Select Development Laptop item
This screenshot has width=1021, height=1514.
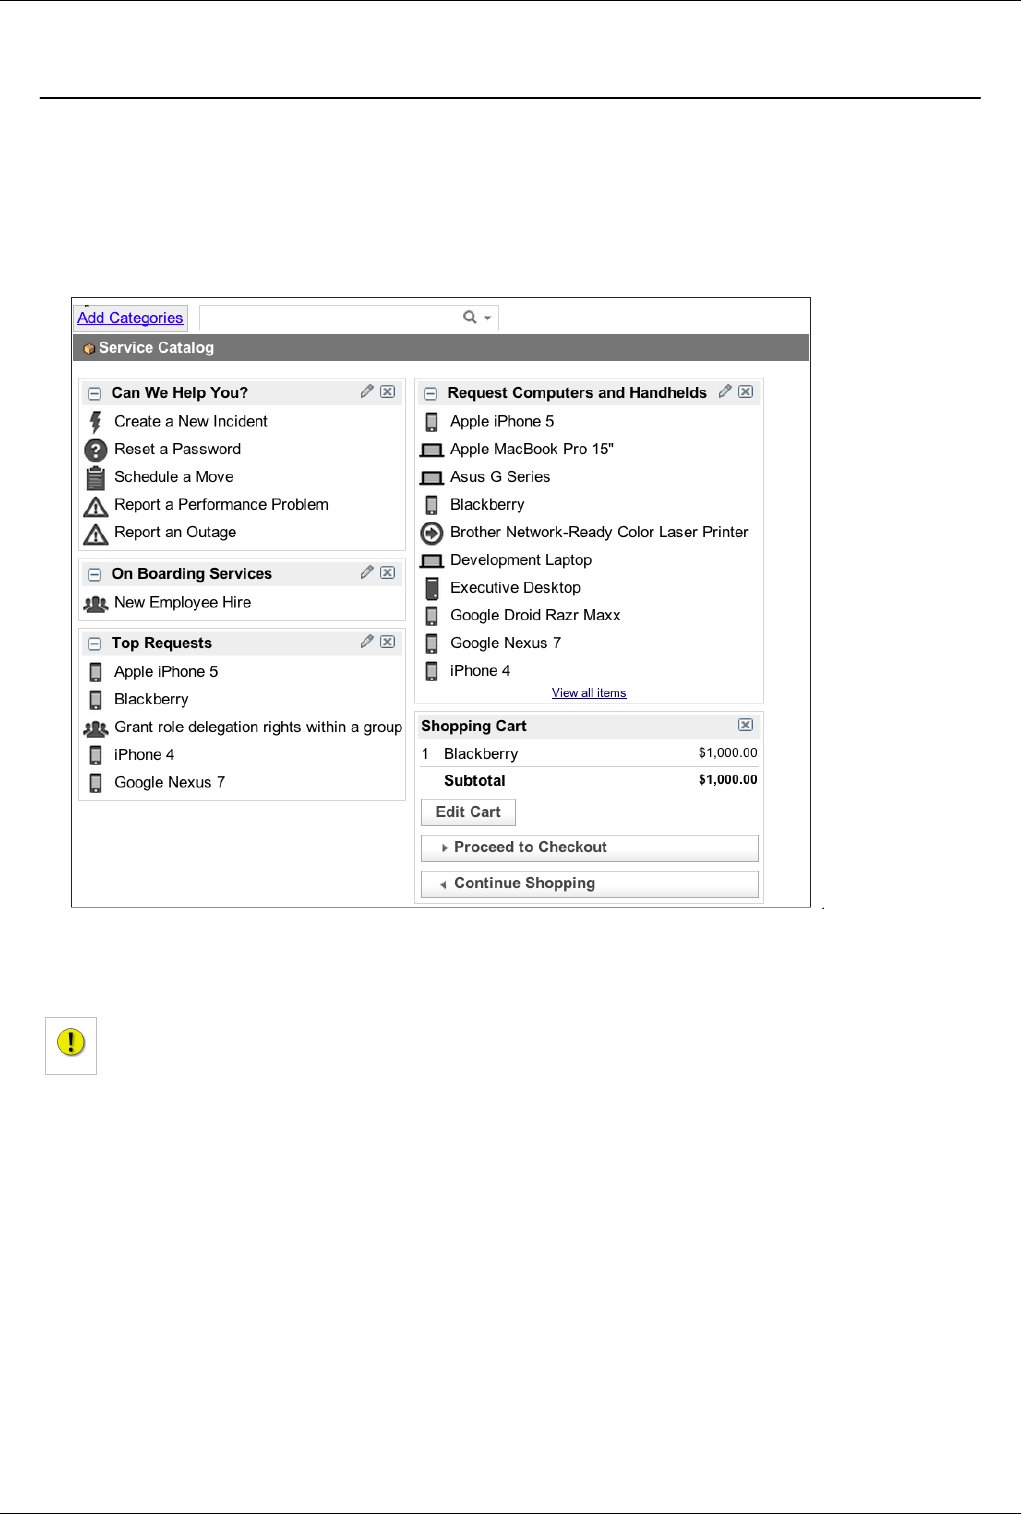tap(521, 561)
